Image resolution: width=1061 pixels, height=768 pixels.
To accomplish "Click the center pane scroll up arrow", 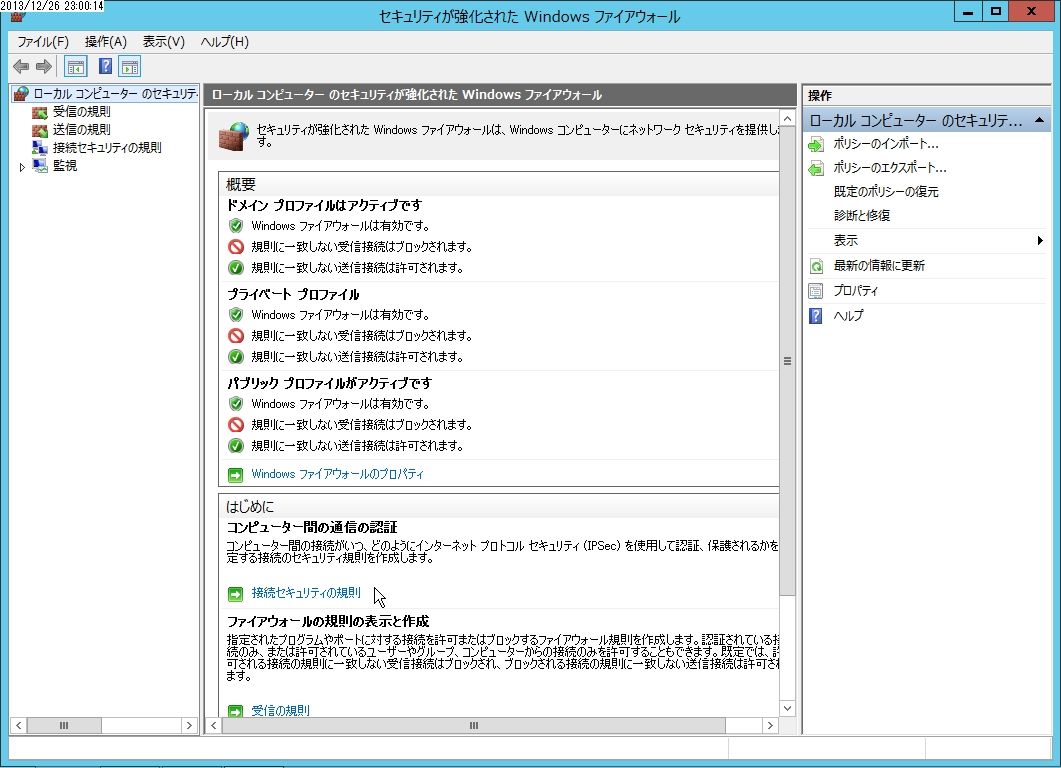I will [787, 118].
